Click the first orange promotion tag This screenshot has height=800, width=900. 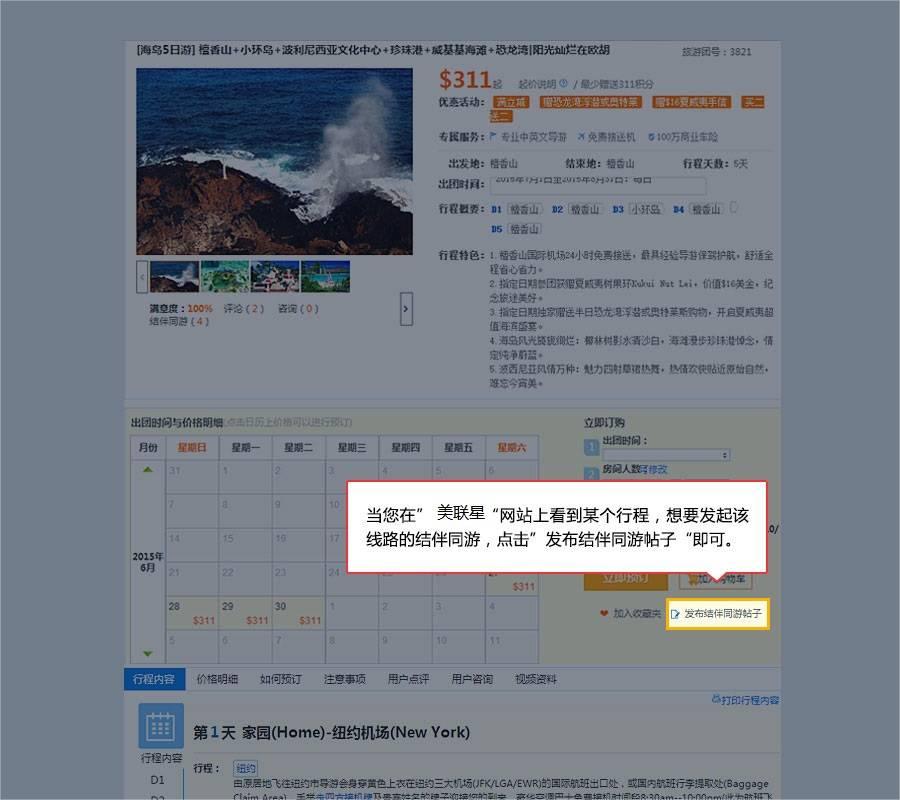pyautogui.click(x=511, y=102)
